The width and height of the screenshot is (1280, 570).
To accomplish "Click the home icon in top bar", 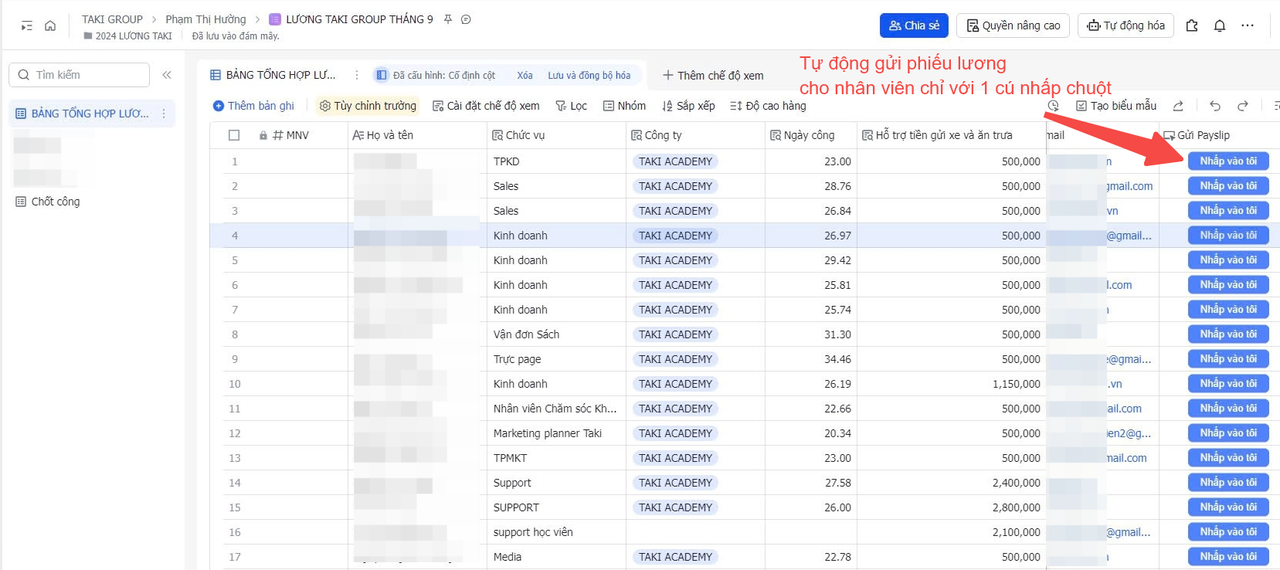I will click(50, 26).
